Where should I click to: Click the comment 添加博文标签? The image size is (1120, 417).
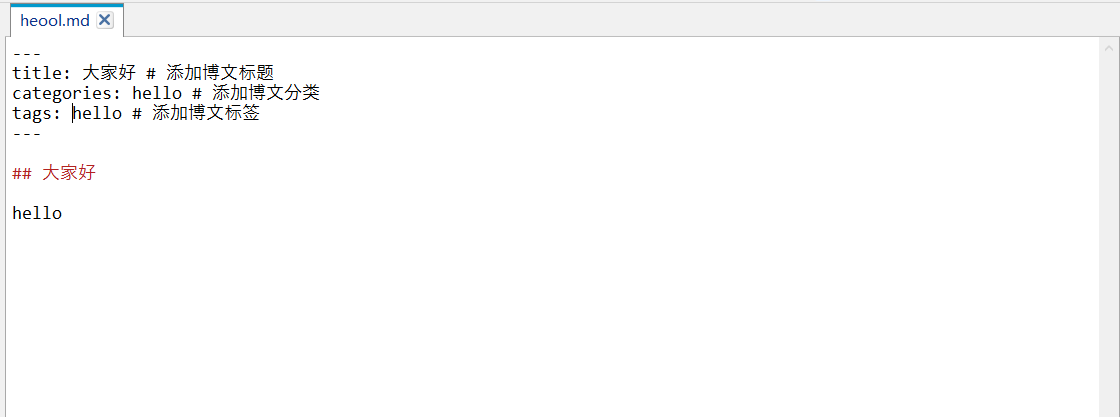point(206,114)
